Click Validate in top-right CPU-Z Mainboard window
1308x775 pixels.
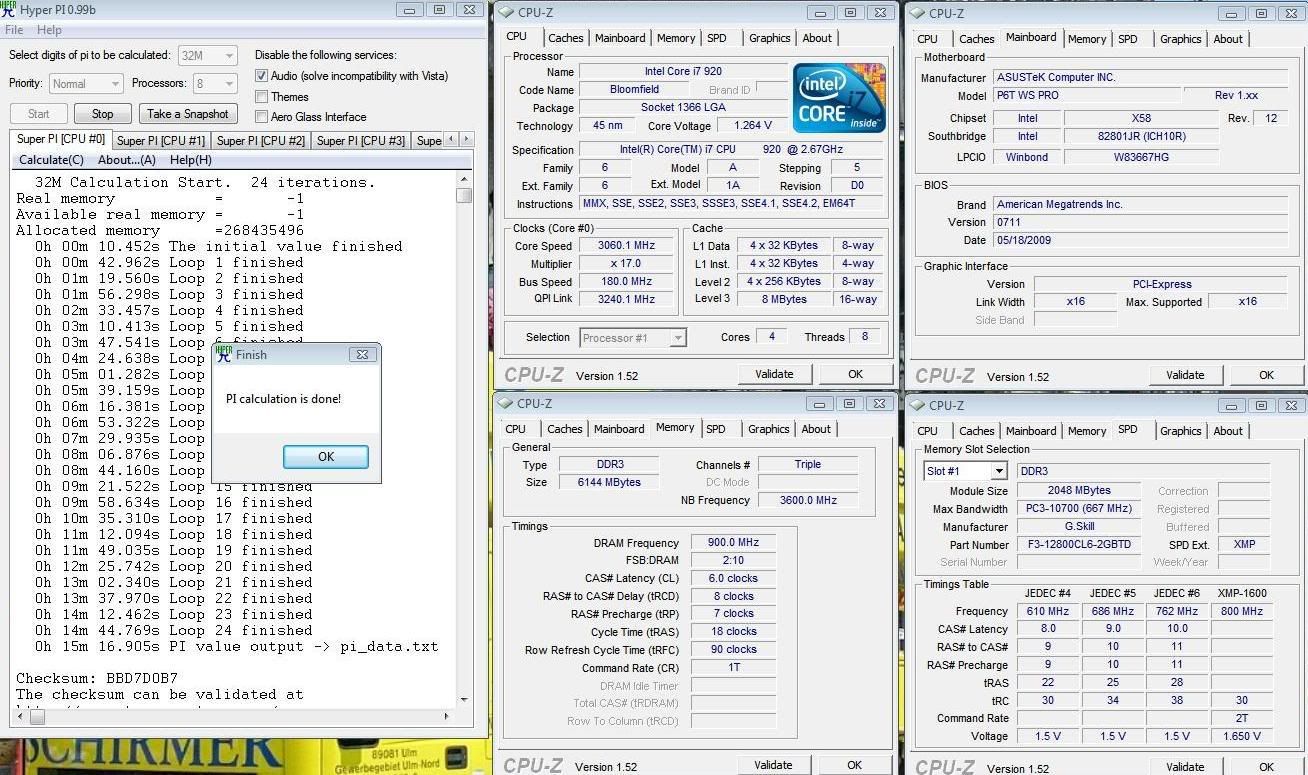pyautogui.click(x=1185, y=375)
